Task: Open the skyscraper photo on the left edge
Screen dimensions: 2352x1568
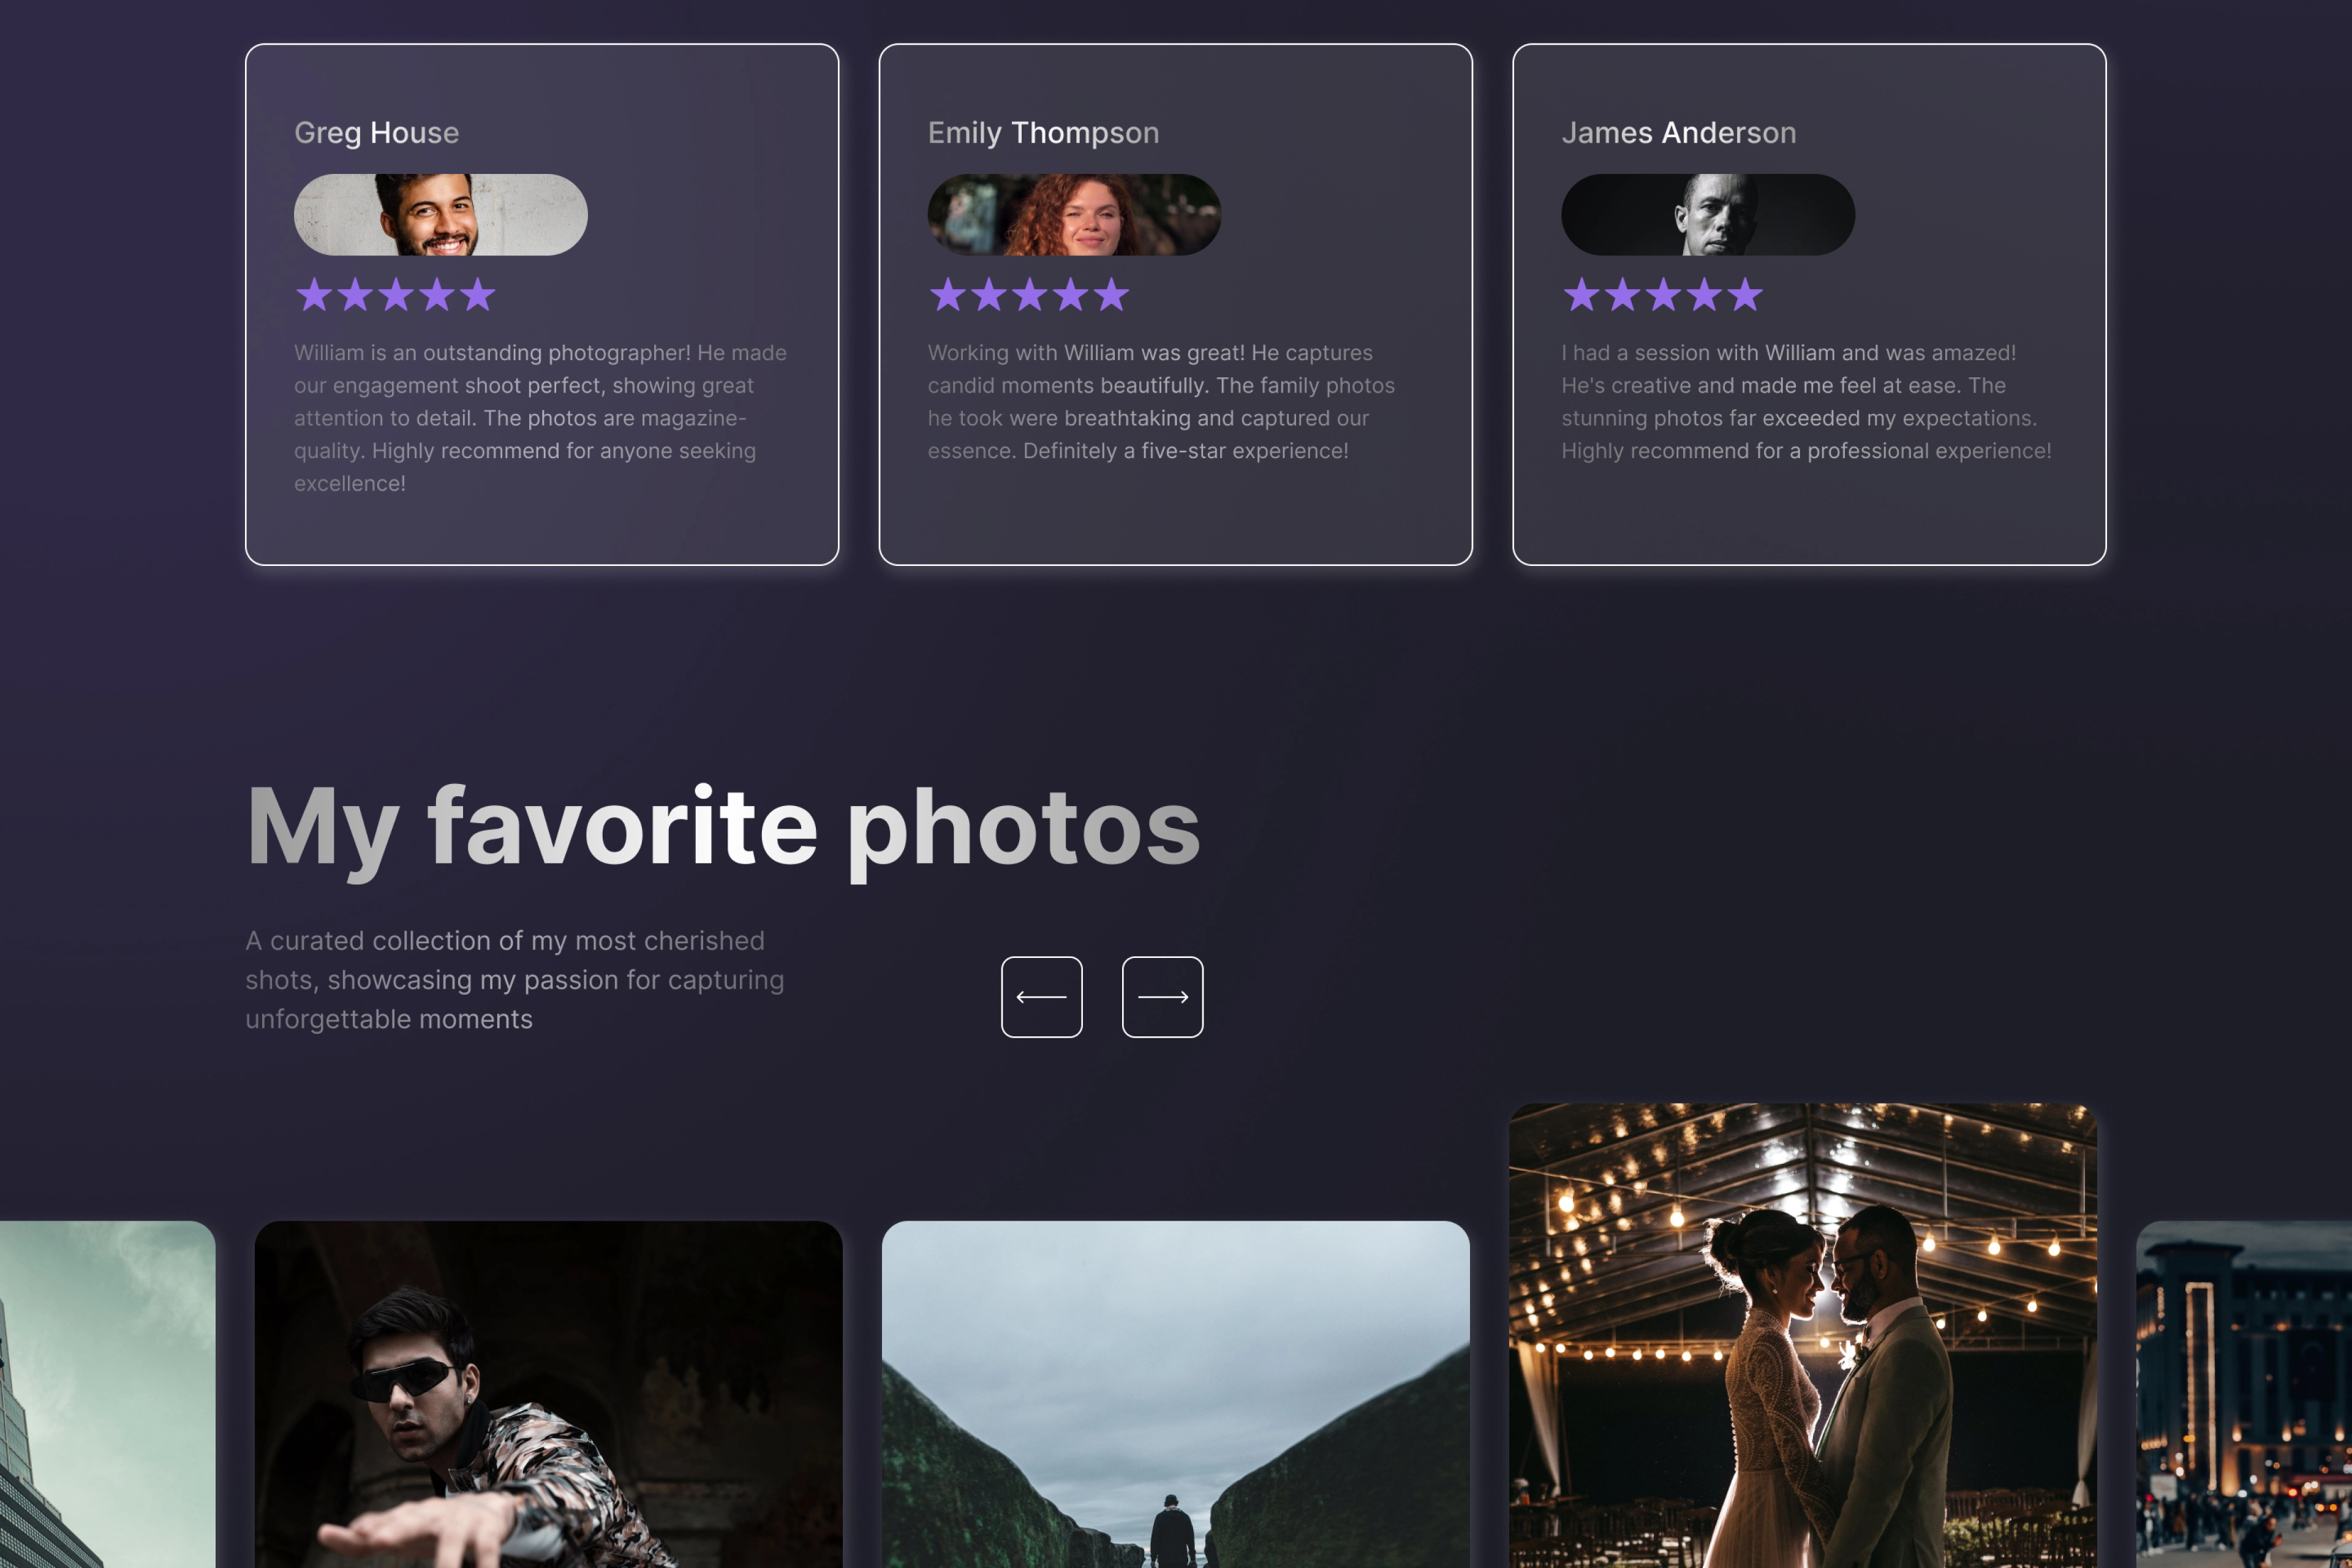Action: click(x=107, y=1394)
